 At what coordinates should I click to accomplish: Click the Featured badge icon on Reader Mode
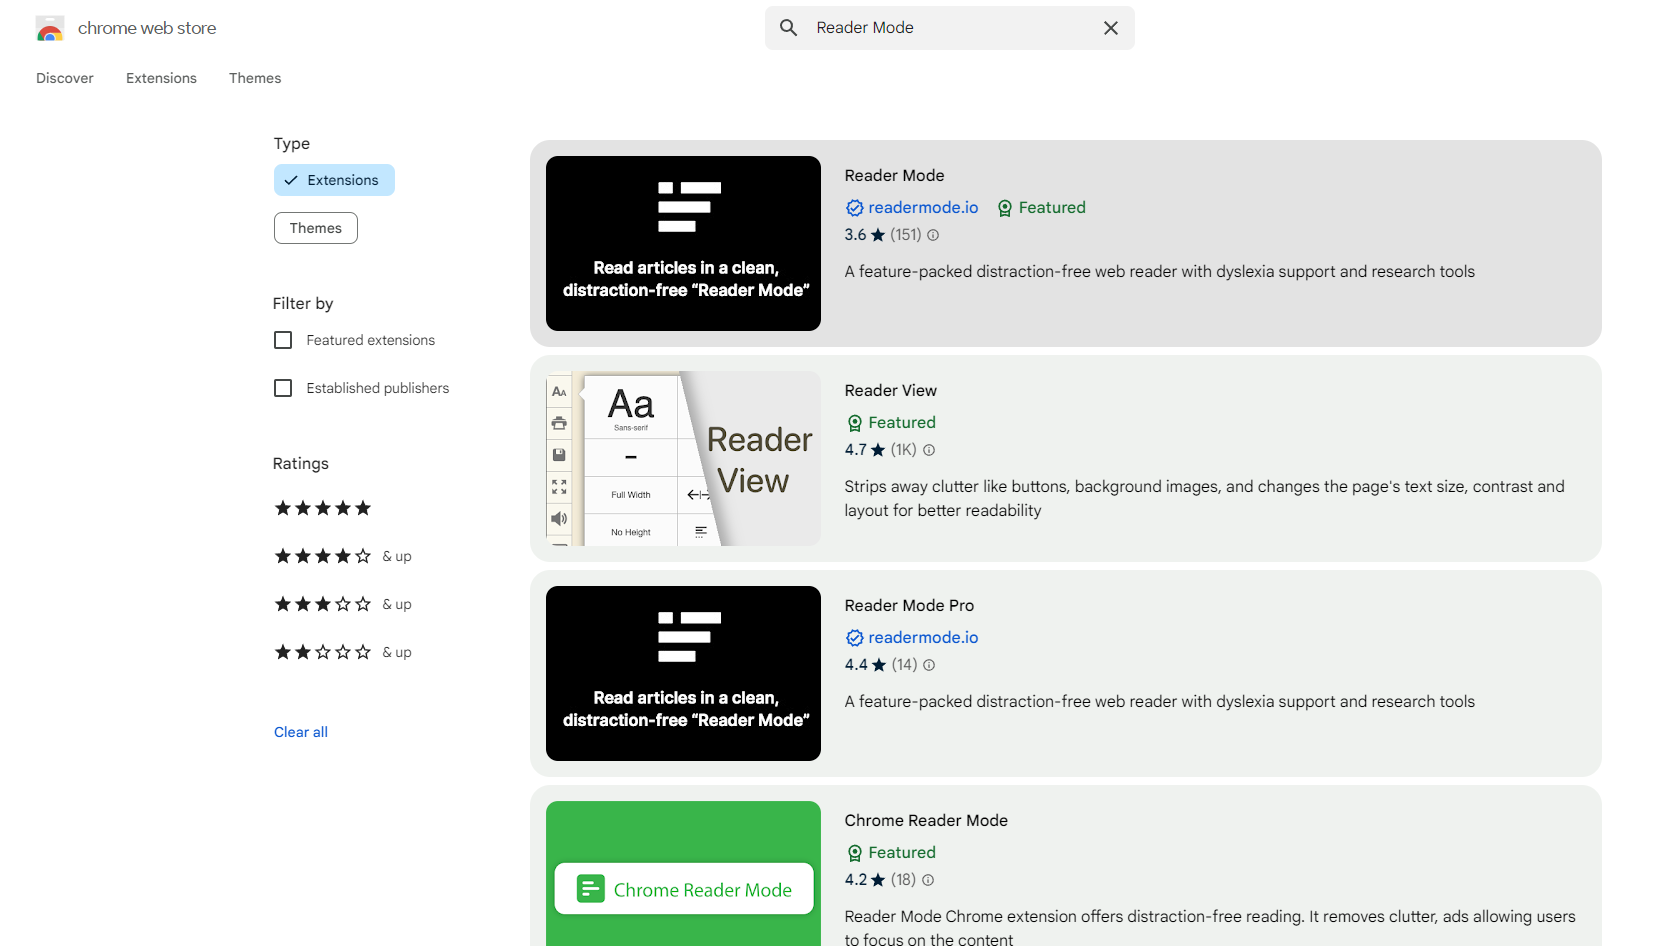(x=1005, y=208)
